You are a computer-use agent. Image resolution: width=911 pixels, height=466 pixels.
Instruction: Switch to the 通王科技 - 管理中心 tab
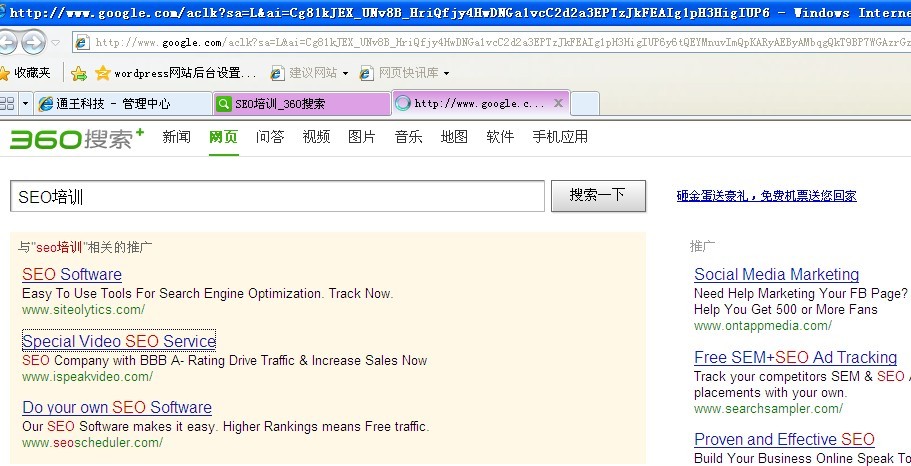tap(122, 104)
